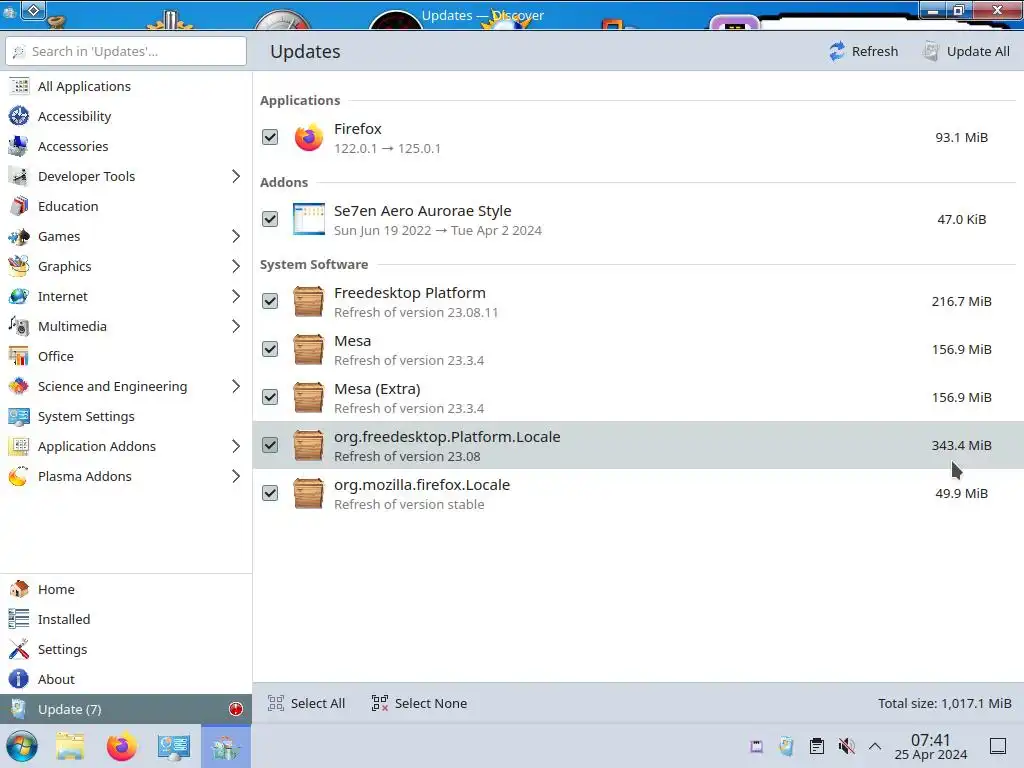The width and height of the screenshot is (1024, 768).
Task: Click the About info icon
Action: click(x=19, y=679)
